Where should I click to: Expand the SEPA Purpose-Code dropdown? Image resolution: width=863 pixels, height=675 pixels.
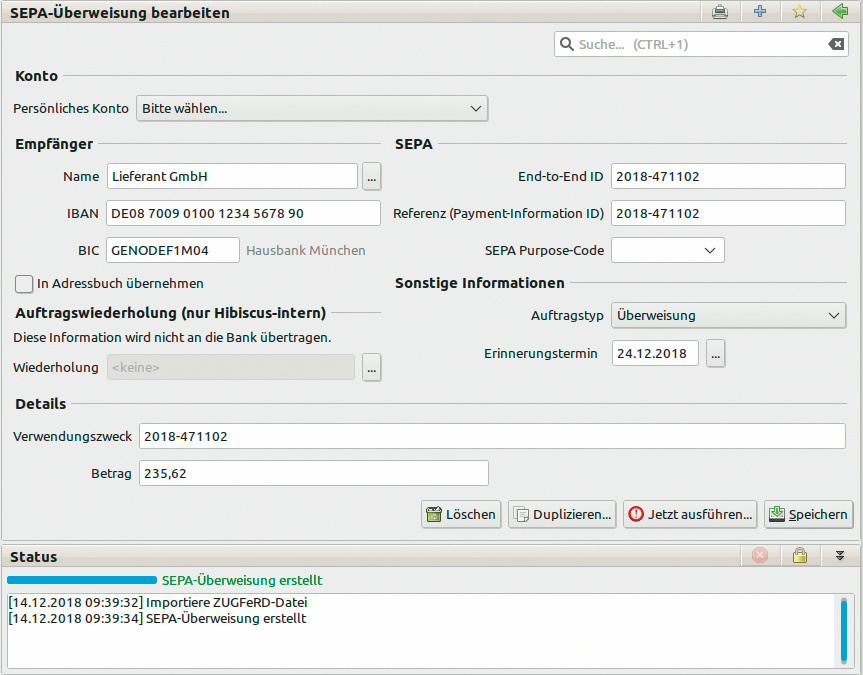[667, 250]
